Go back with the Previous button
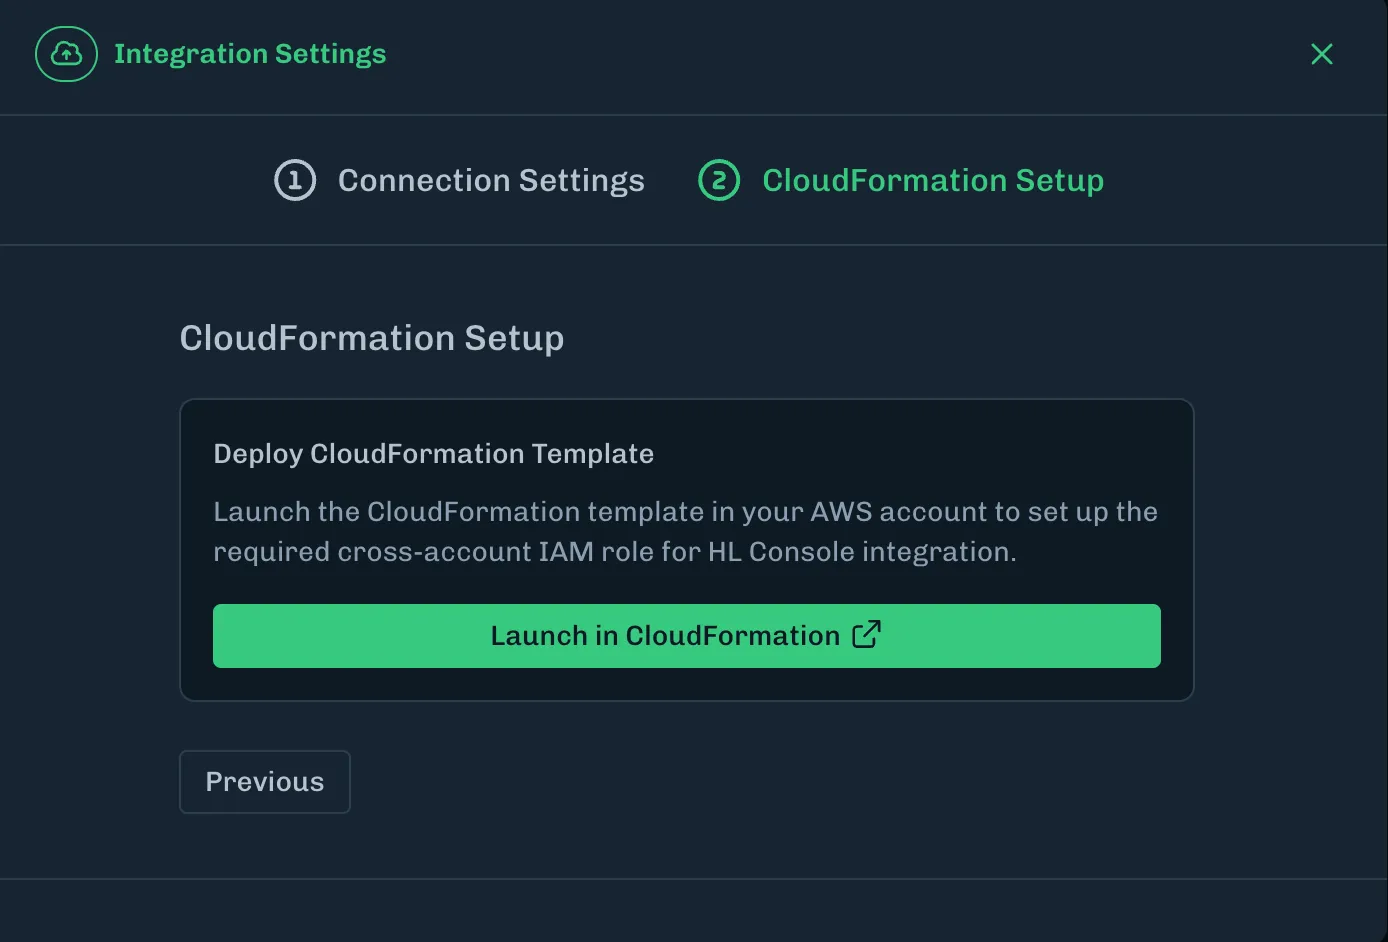Viewport: 1388px width, 942px height. (265, 782)
